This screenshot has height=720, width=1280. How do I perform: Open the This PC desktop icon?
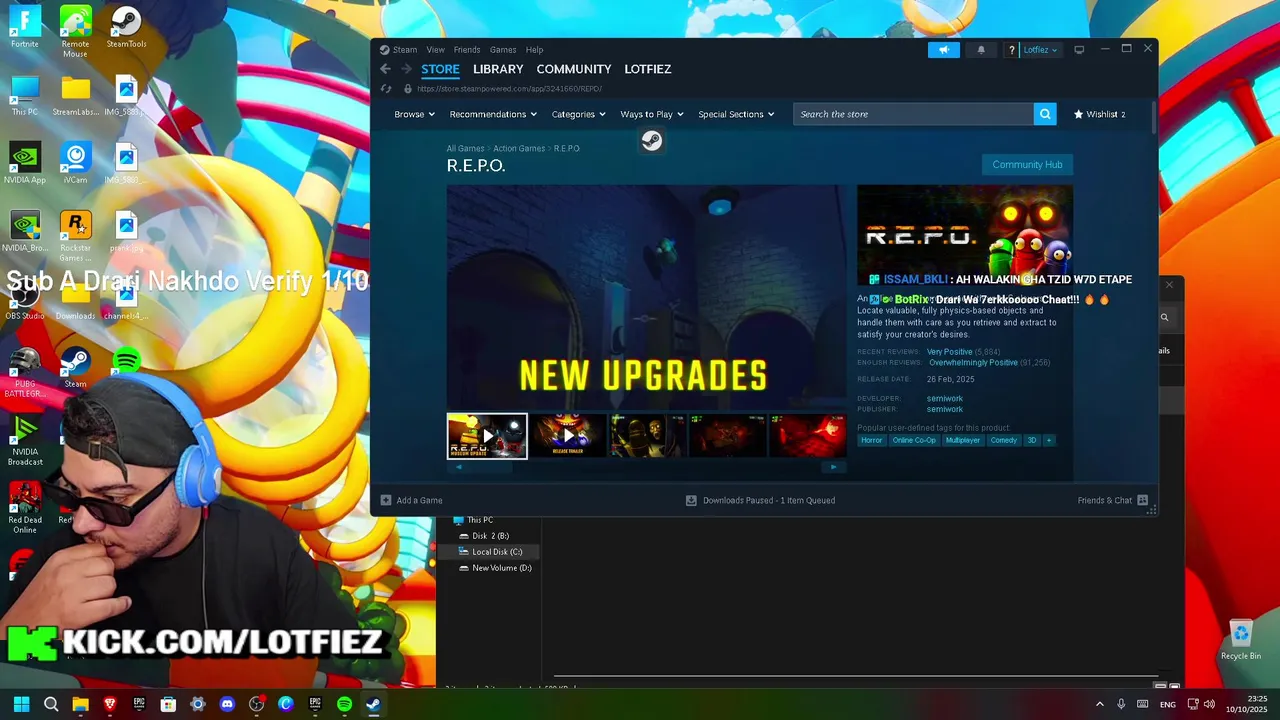pos(25,96)
